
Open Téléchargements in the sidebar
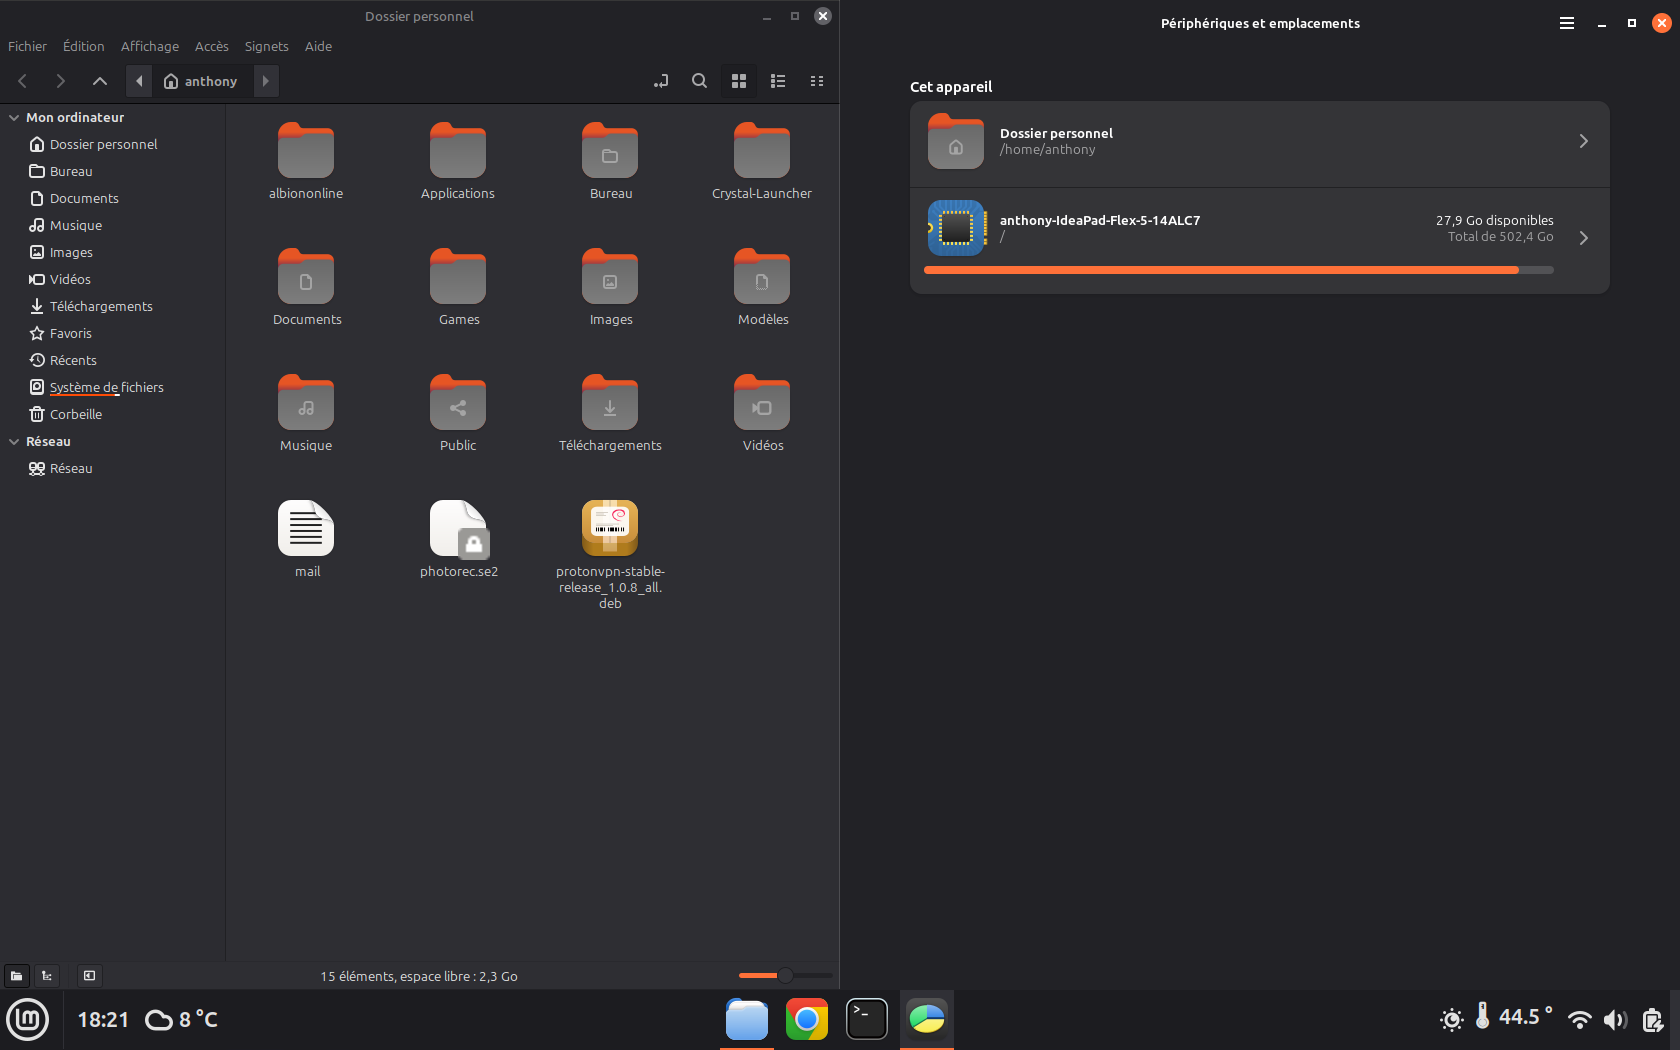(100, 307)
